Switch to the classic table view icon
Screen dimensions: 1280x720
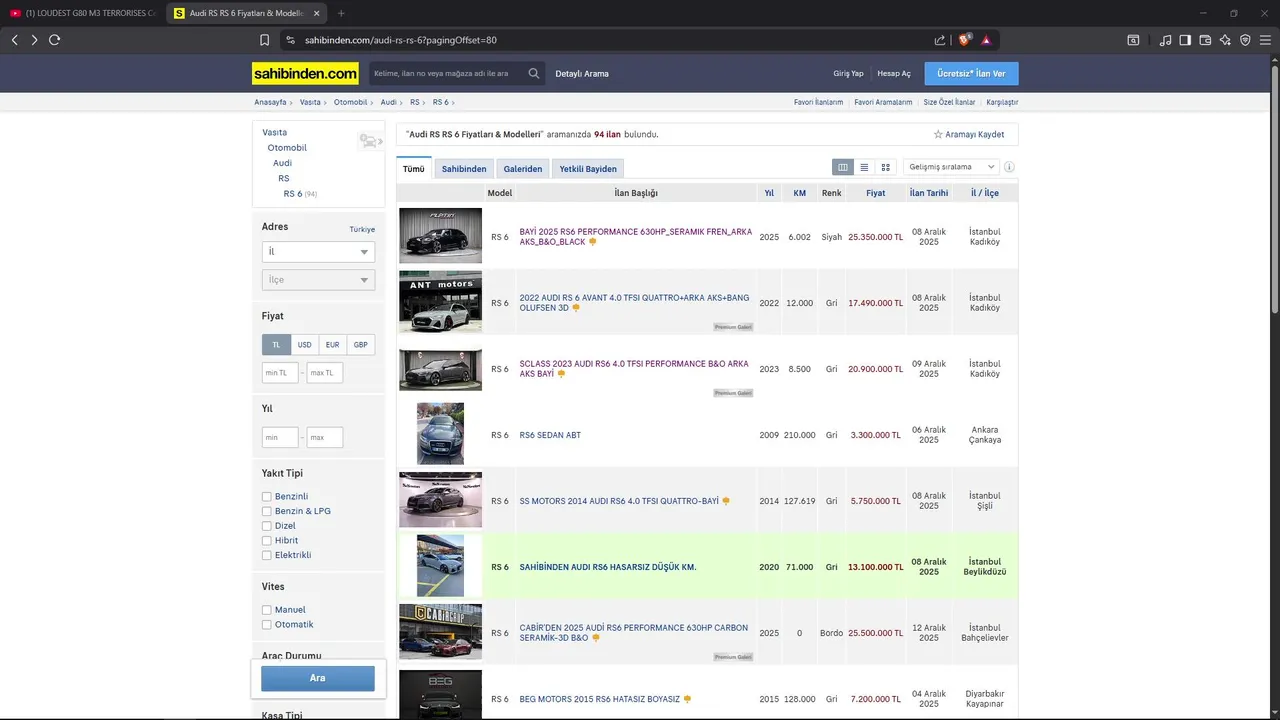(843, 167)
